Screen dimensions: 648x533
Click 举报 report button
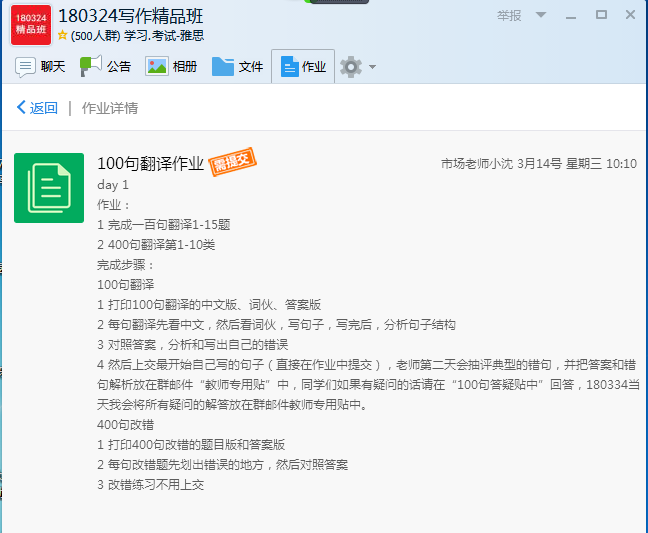tap(509, 16)
